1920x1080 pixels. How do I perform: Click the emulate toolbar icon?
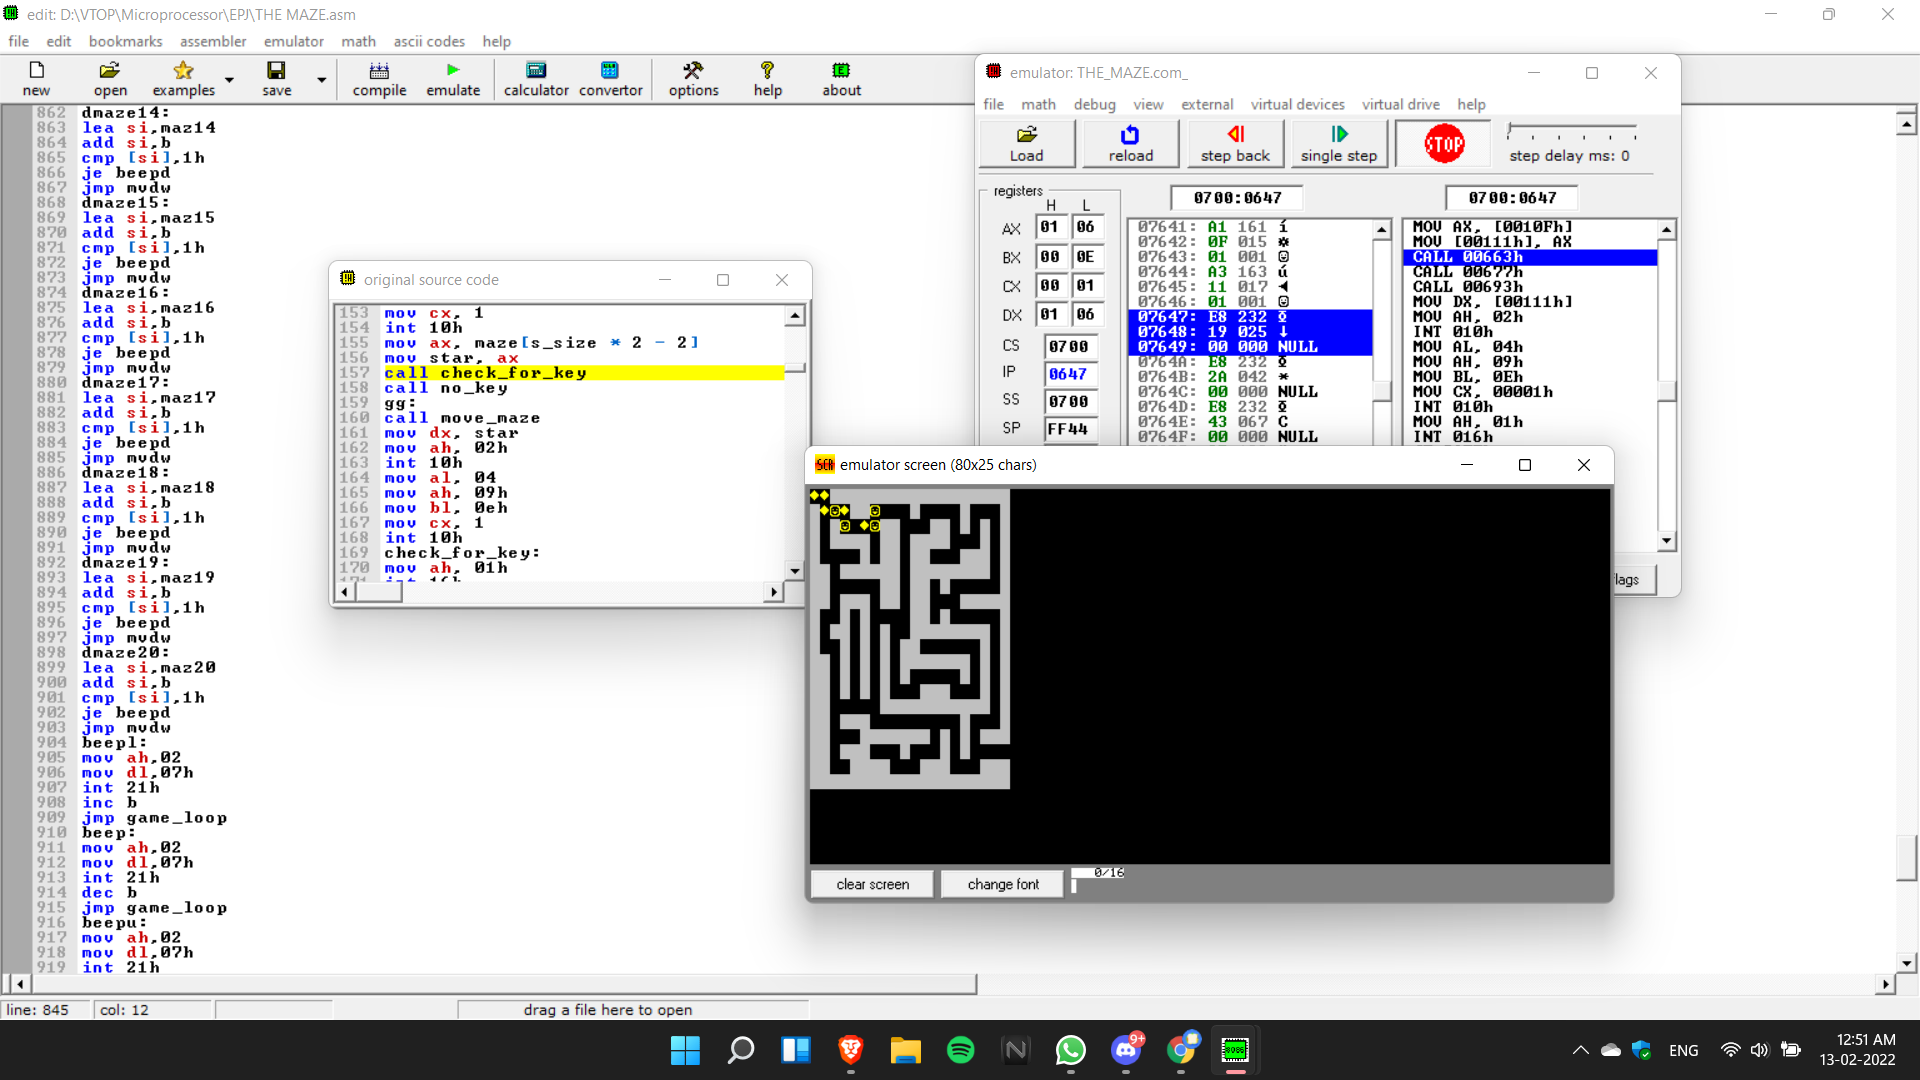point(452,79)
